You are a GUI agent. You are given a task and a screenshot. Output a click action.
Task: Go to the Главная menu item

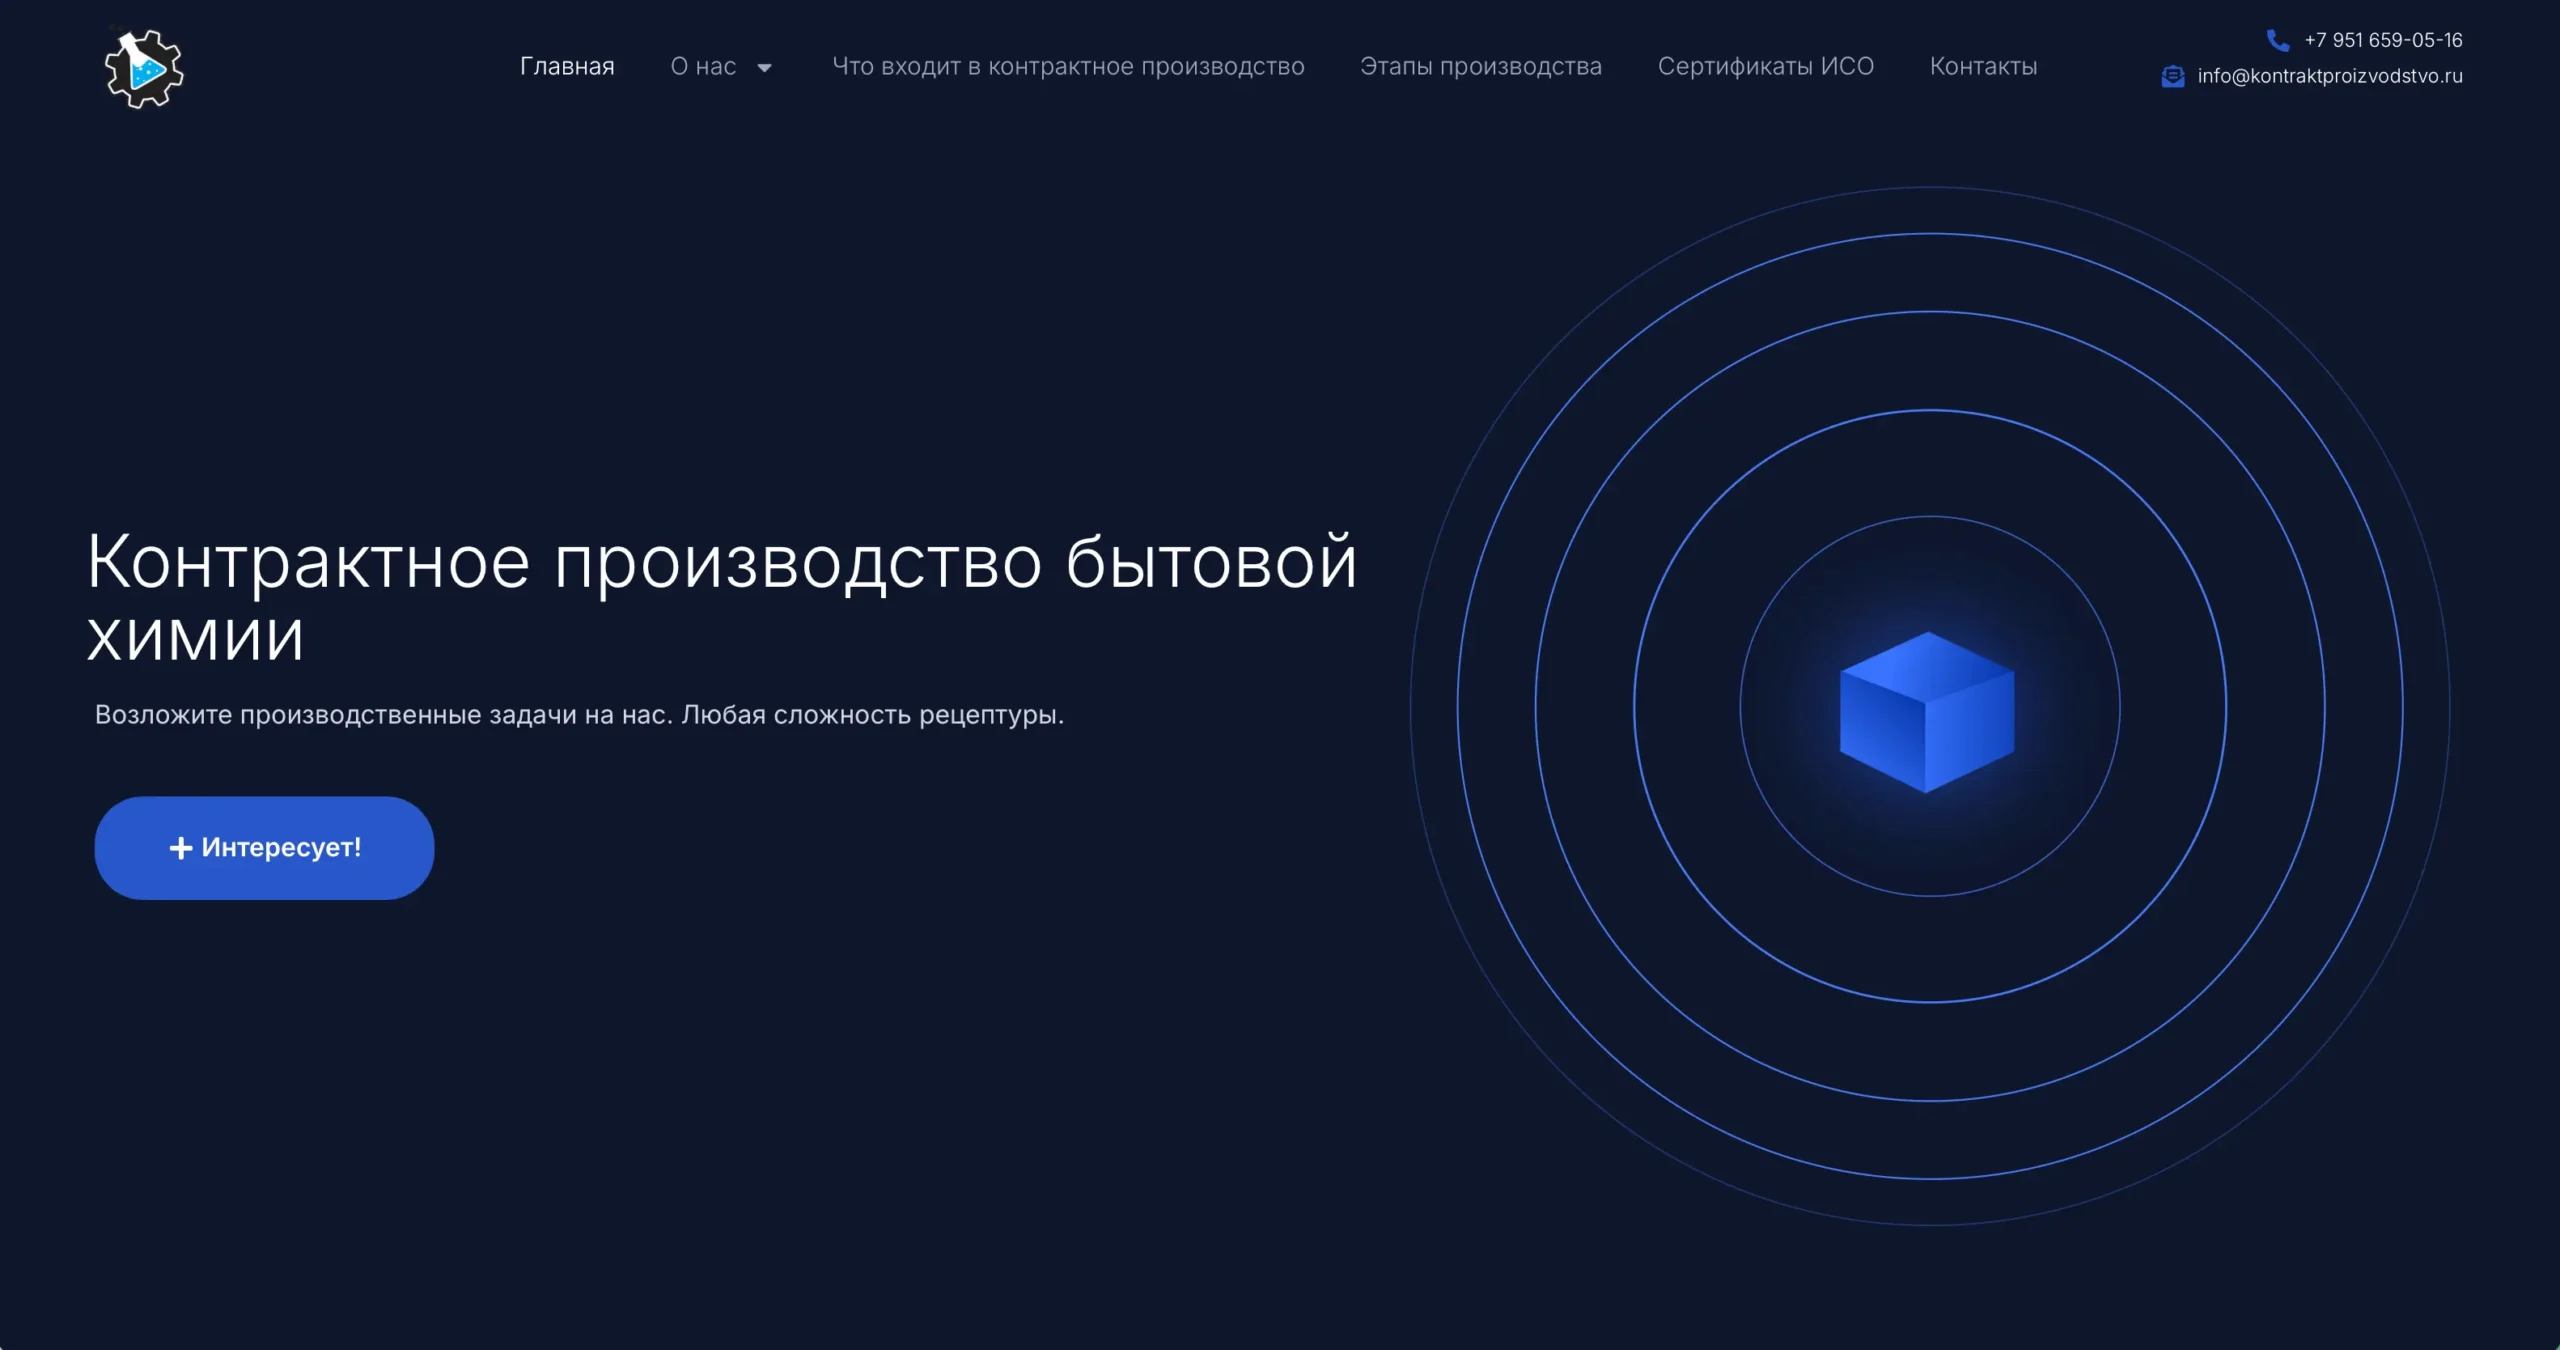tap(567, 67)
